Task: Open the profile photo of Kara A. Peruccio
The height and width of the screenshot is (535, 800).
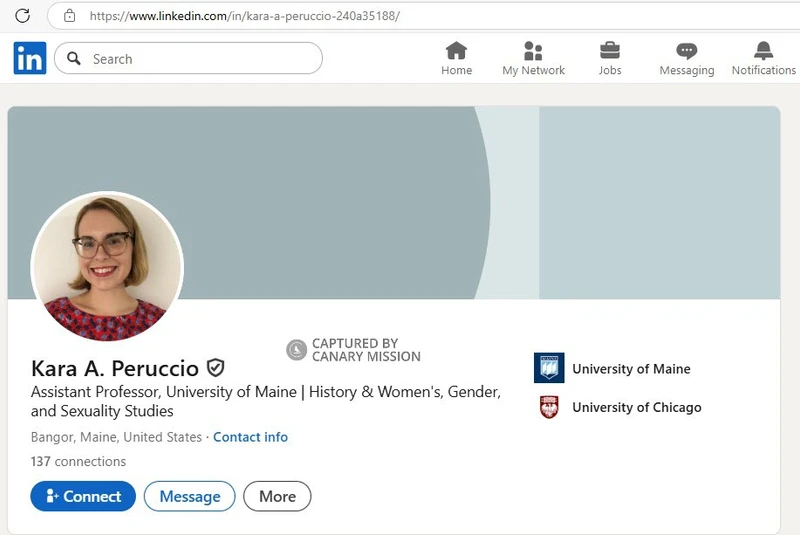Action: (x=107, y=267)
